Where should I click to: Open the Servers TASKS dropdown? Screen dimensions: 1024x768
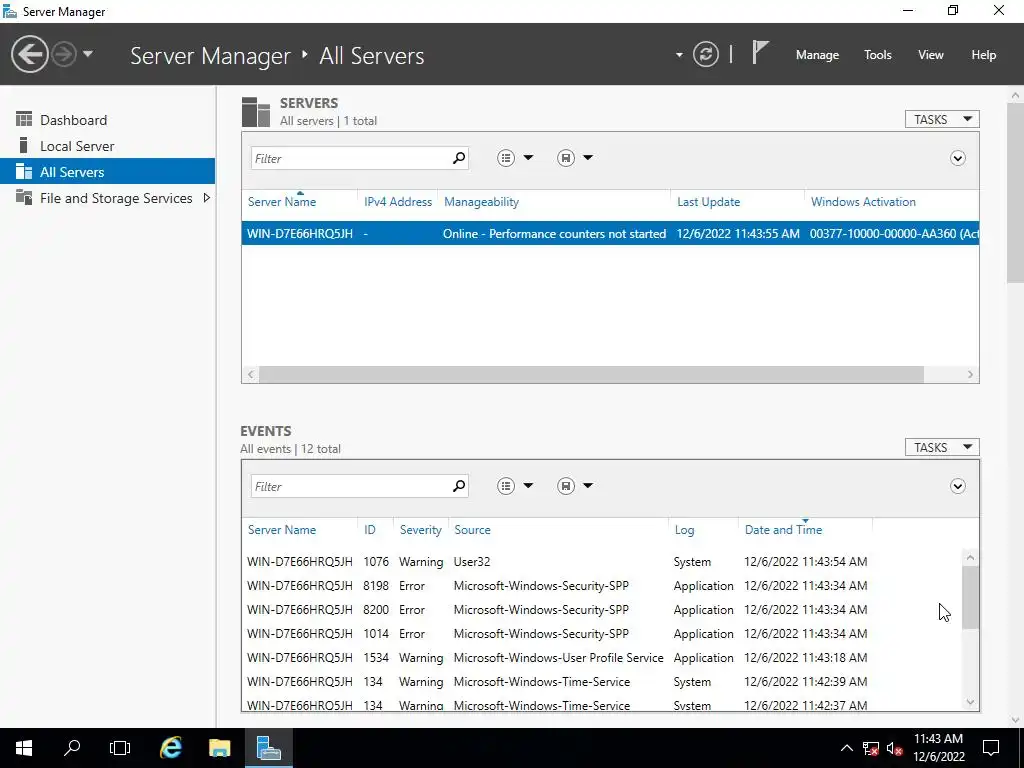(x=942, y=120)
